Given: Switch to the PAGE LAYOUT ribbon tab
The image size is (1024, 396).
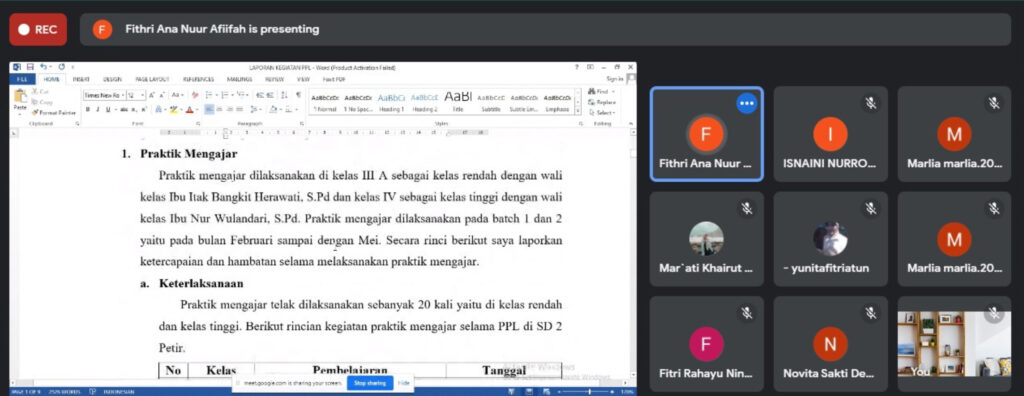Looking at the screenshot, I should pos(152,79).
